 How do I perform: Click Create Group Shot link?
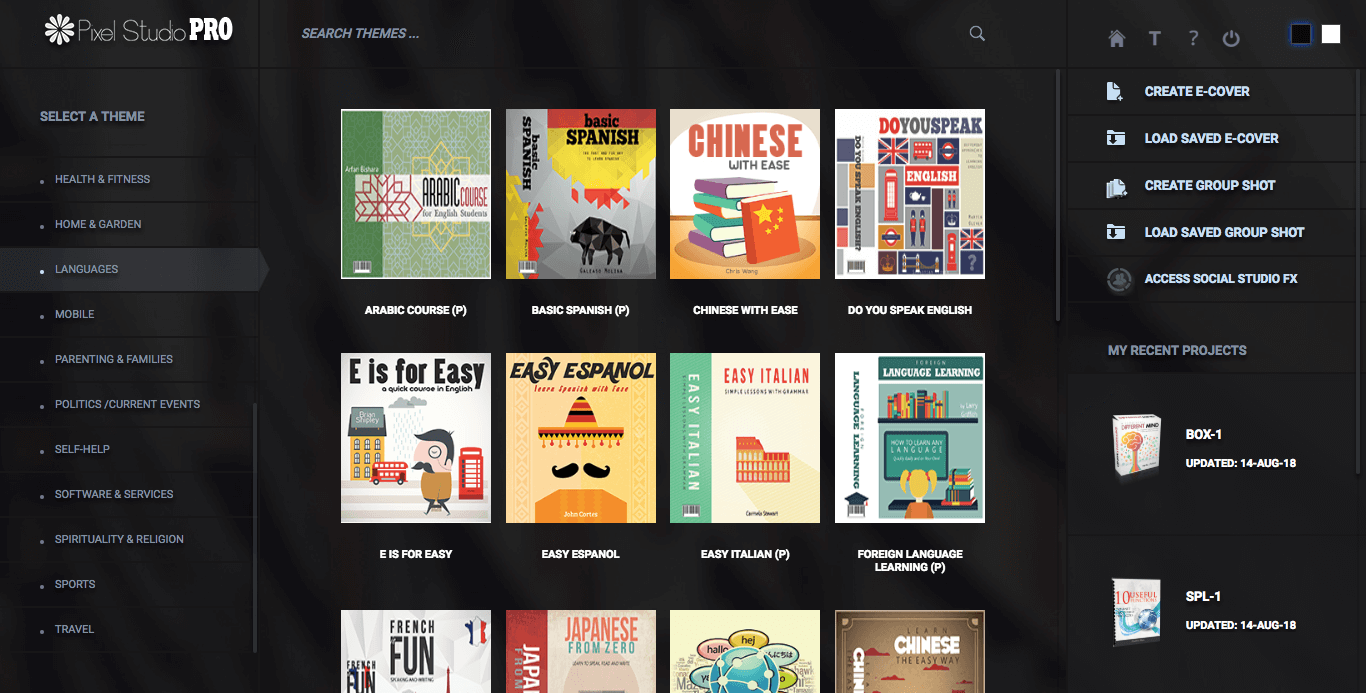(1210, 185)
